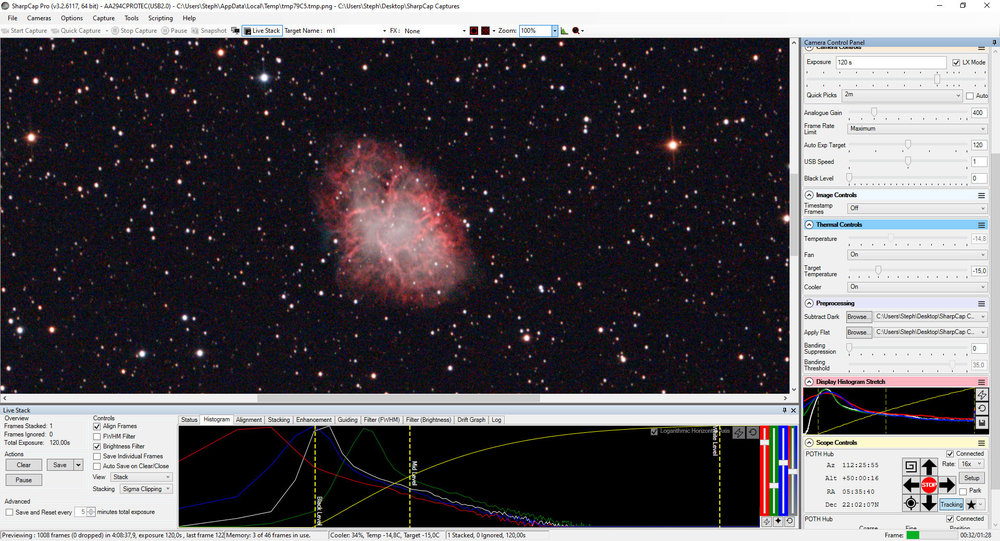Uncheck the Align Frames option
The width and height of the screenshot is (1000, 541).
point(97,426)
